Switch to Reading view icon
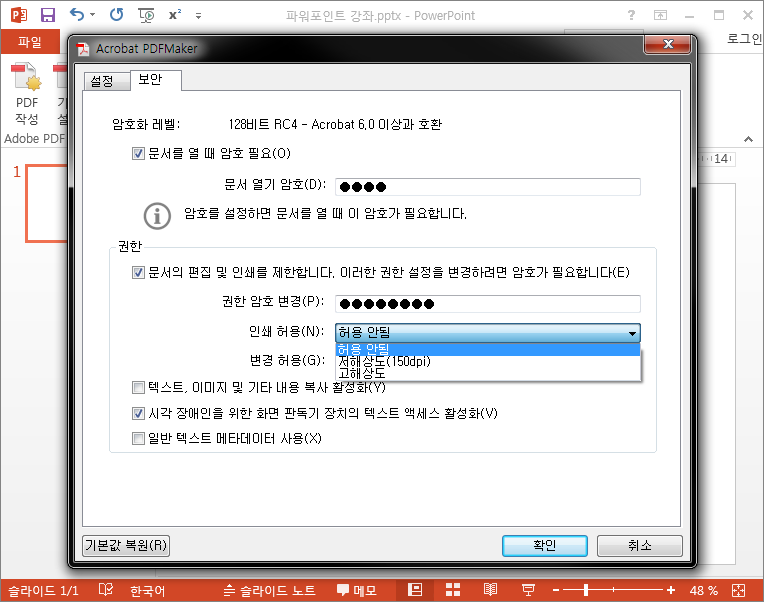Image resolution: width=764 pixels, height=602 pixels. click(x=490, y=590)
